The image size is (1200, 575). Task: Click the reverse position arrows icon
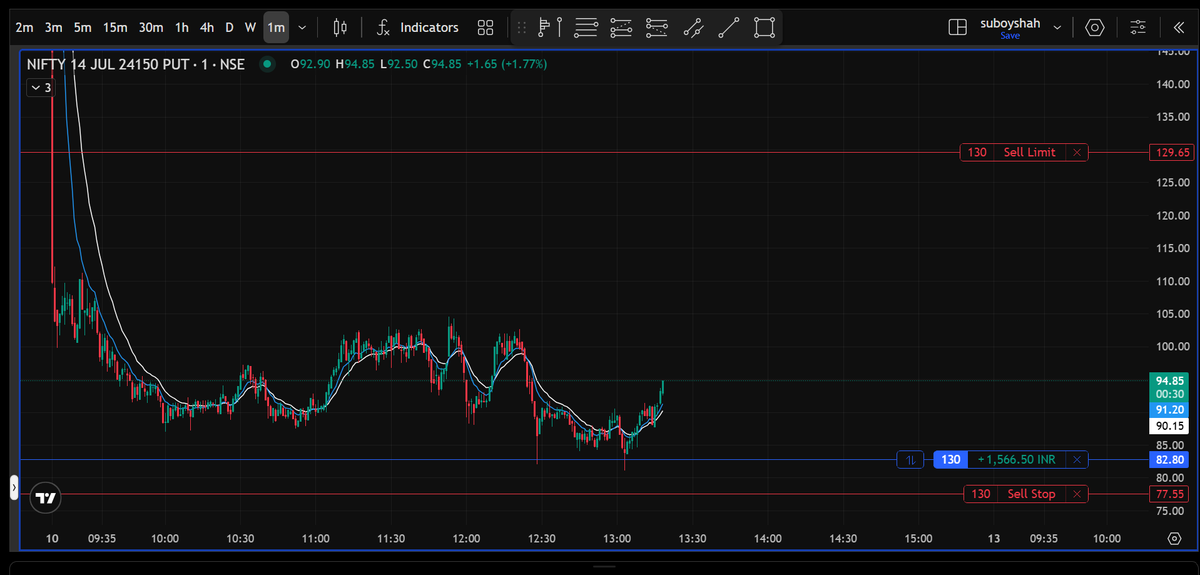(x=911, y=460)
